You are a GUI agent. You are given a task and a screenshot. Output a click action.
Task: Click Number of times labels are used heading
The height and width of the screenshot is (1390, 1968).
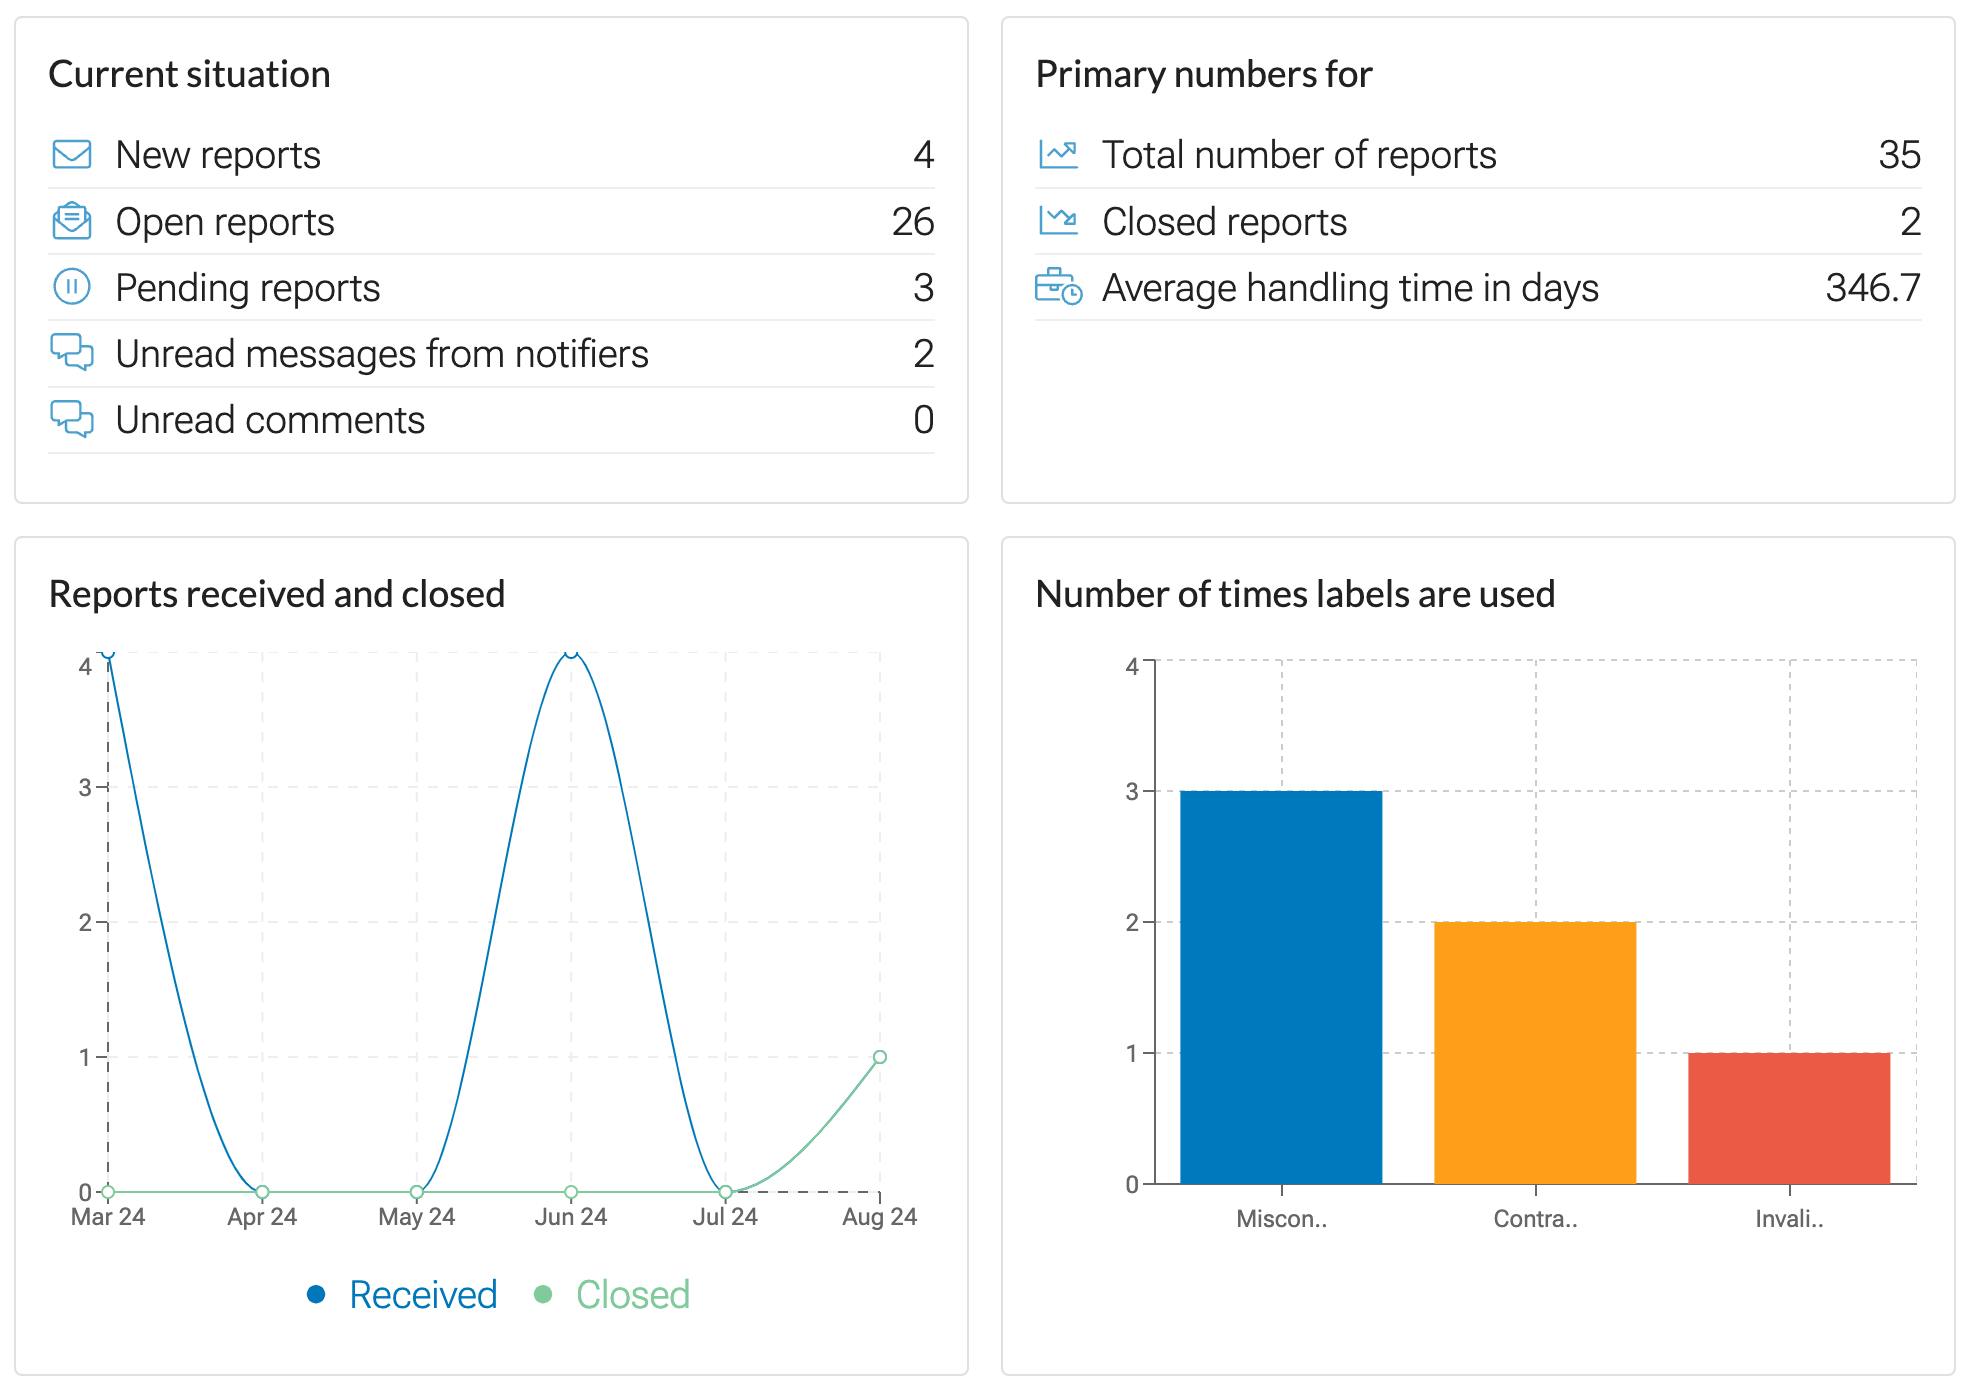click(x=1295, y=594)
